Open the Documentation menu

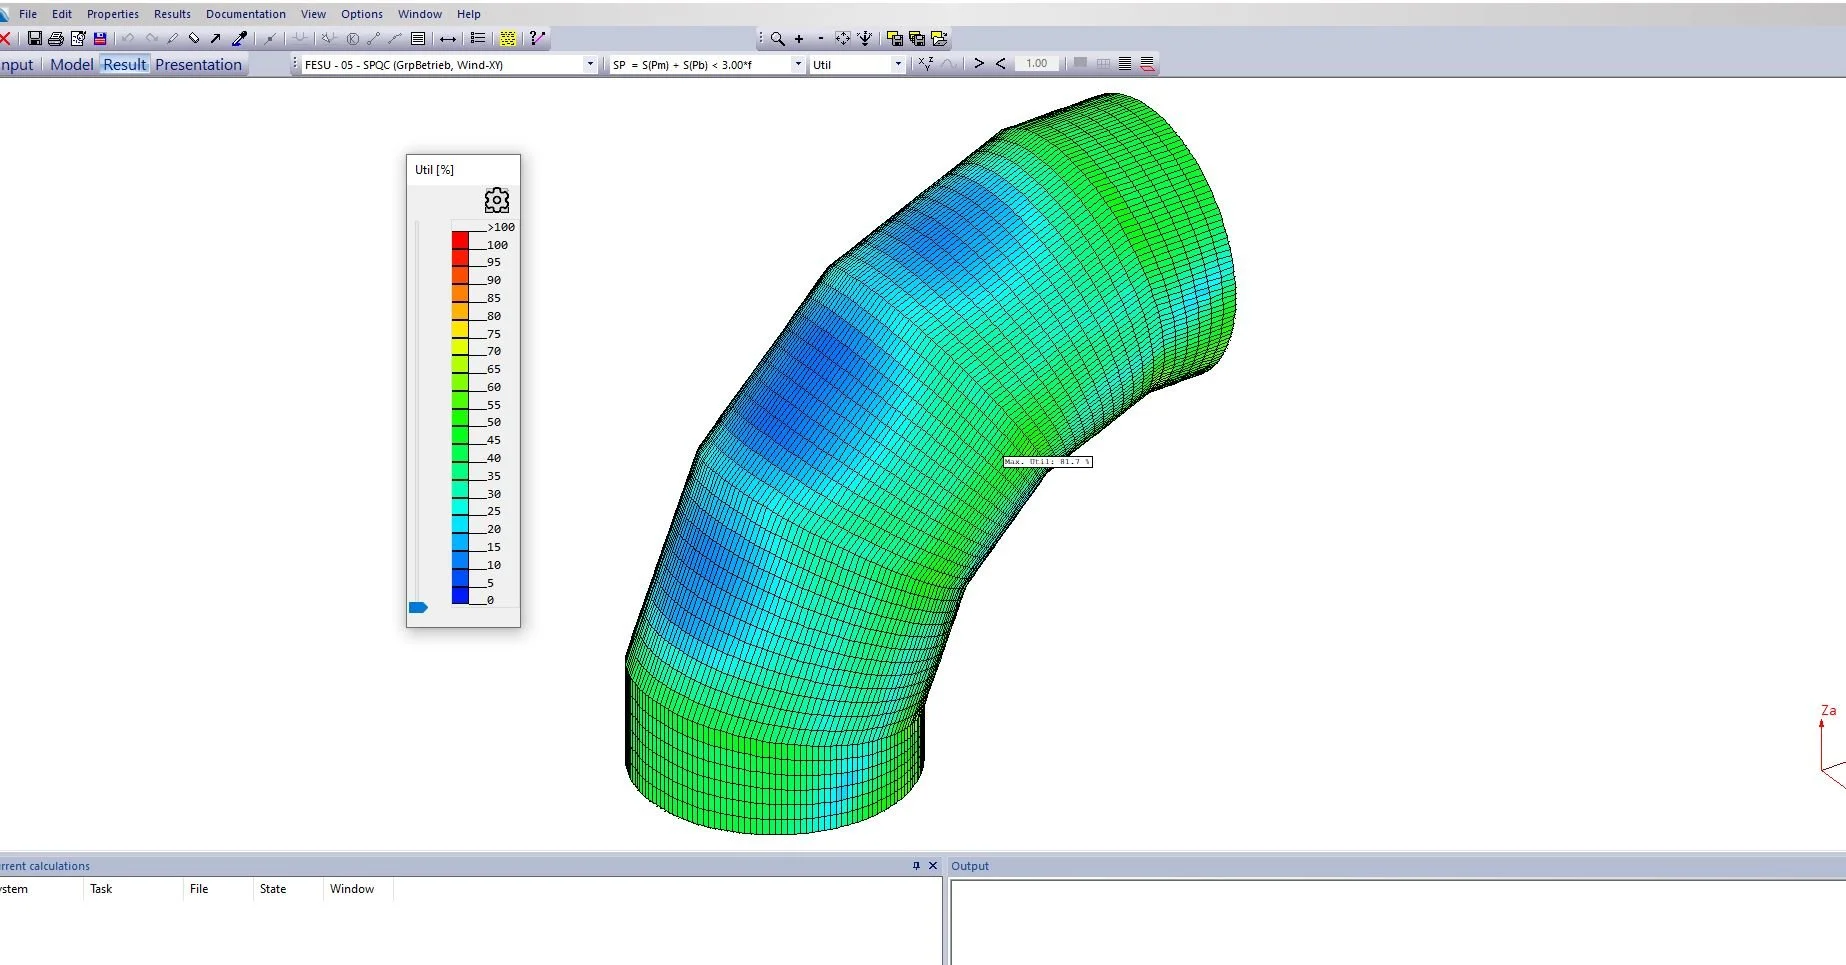pyautogui.click(x=246, y=14)
